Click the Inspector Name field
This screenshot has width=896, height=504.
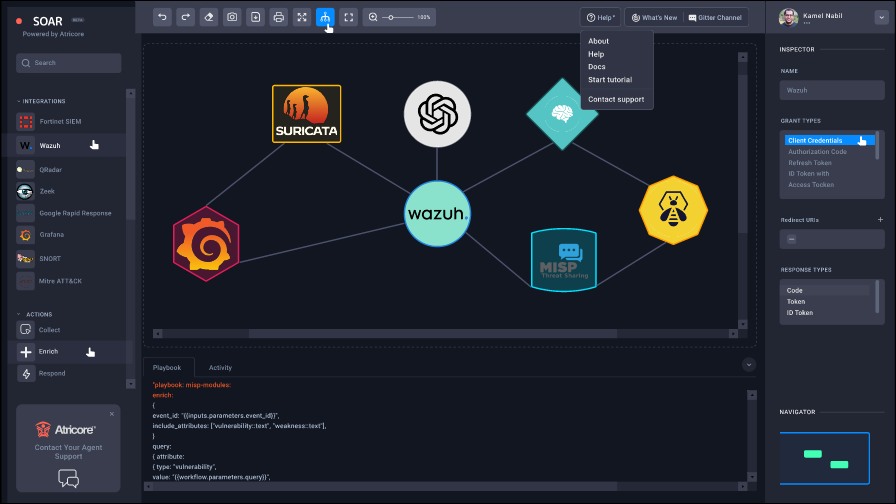(832, 90)
